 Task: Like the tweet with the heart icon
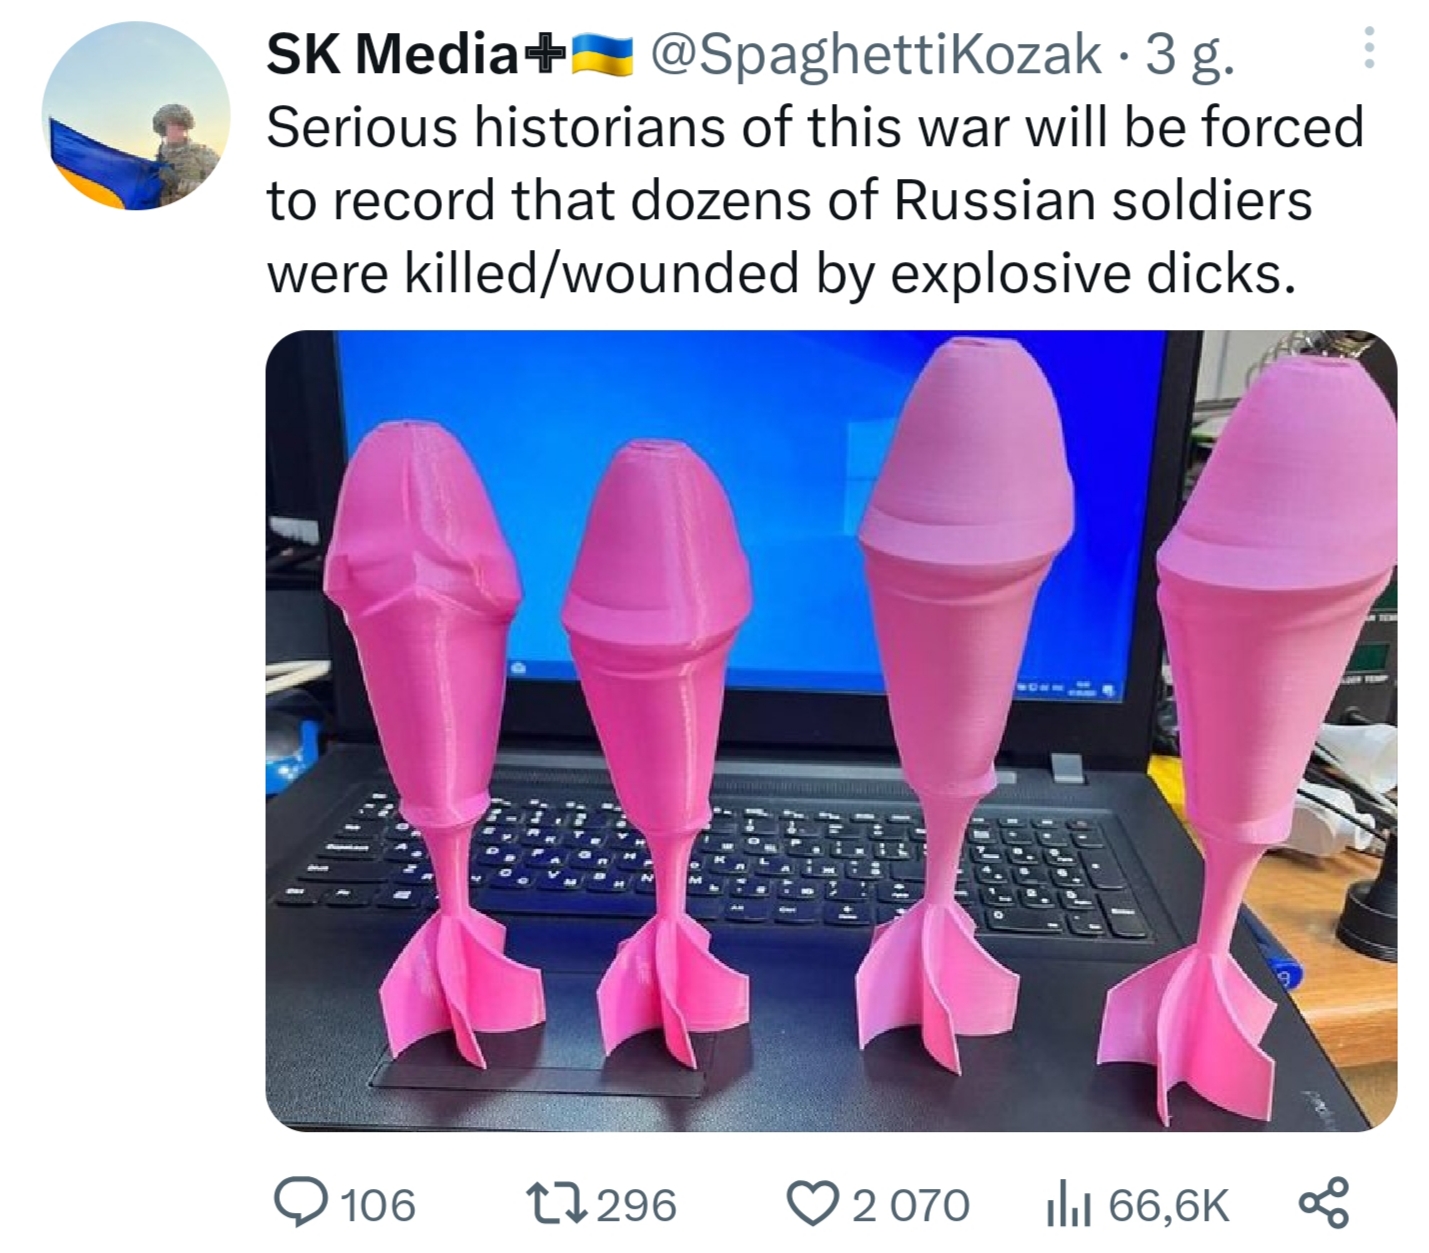(x=814, y=1204)
